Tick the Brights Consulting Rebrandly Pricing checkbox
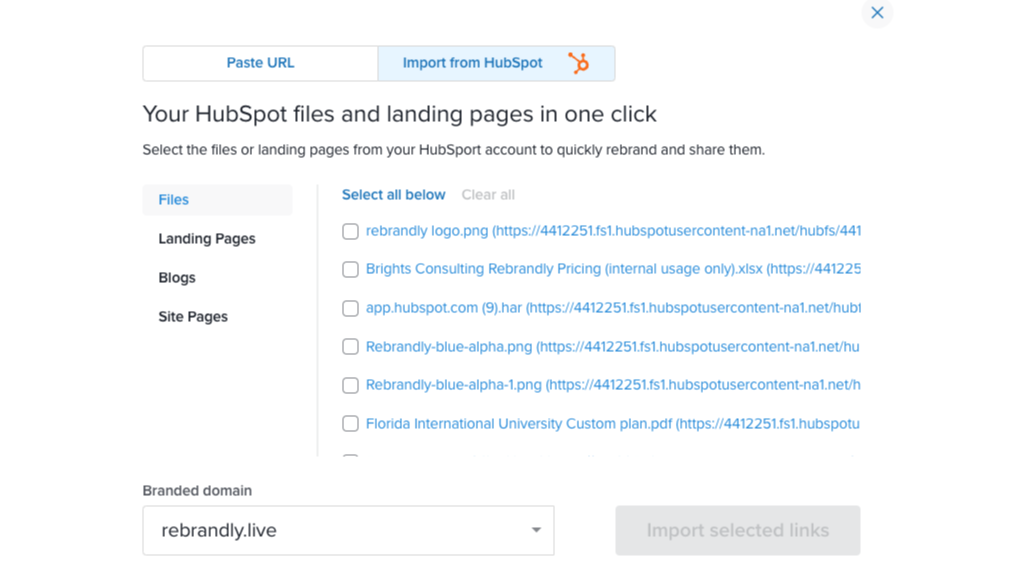Viewport: 1028px width, 578px height. pos(350,269)
